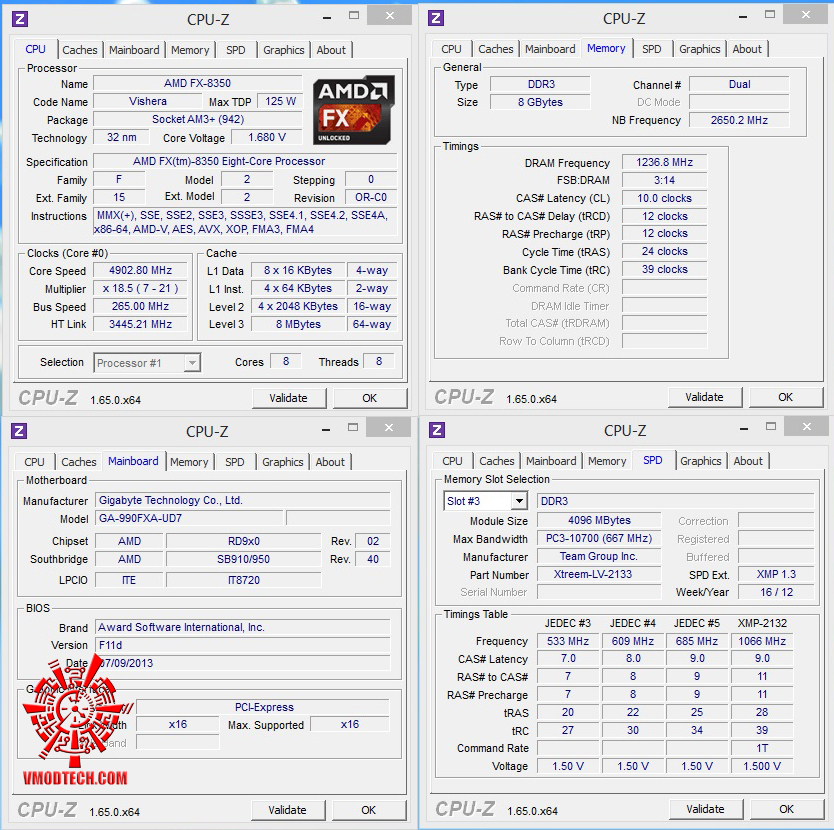Viewport: 834px width, 830px height.
Task: Click OK in the SPD window
Action: [787, 809]
